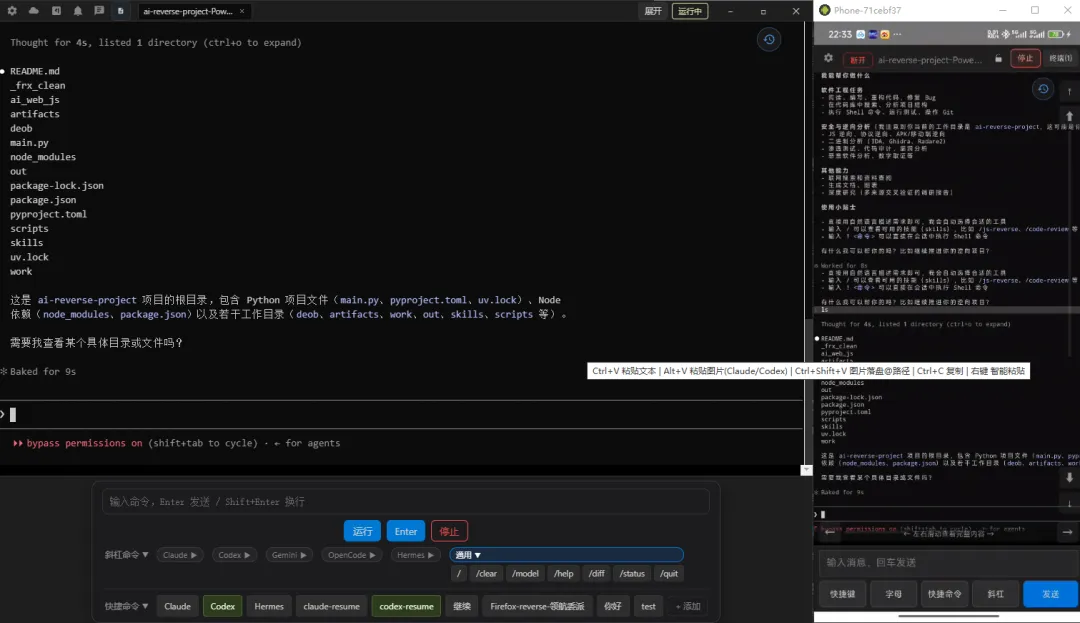This screenshot has height=623, width=1080.
Task: Click the blue 运行 button
Action: (362, 531)
